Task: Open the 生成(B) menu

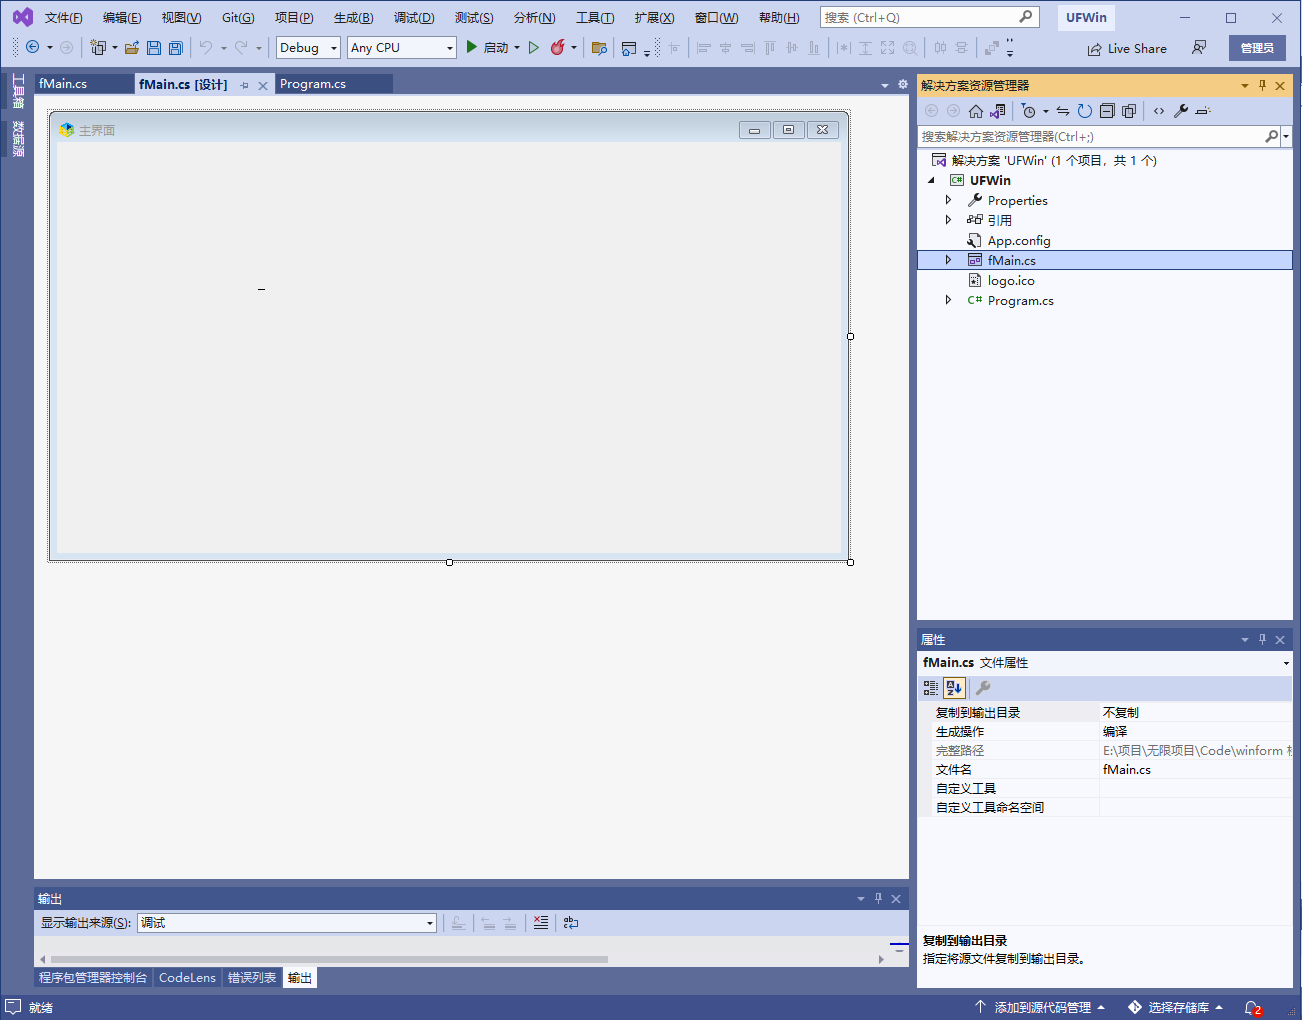Action: pos(353,18)
